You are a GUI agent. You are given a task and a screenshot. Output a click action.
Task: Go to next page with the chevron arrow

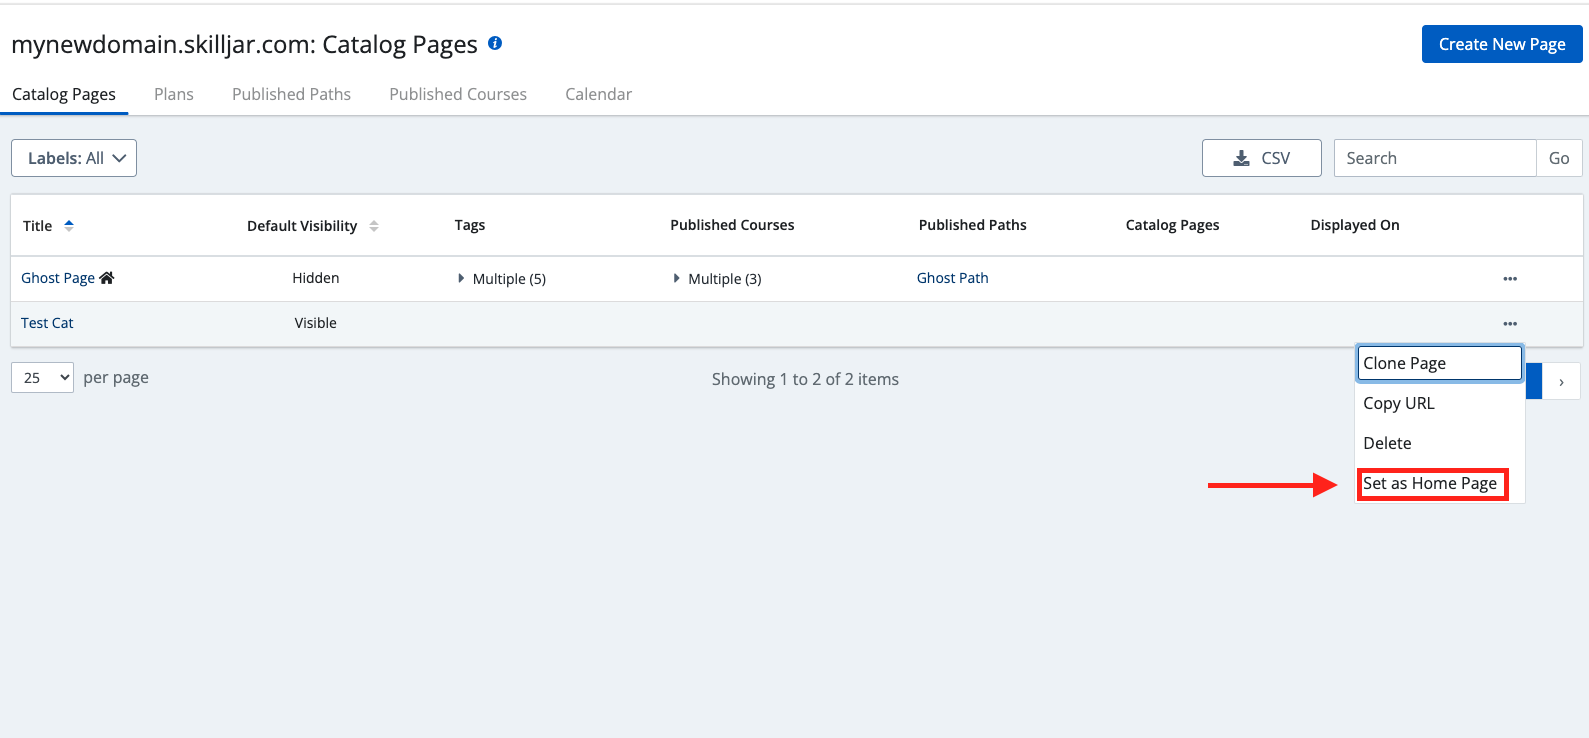1560,382
